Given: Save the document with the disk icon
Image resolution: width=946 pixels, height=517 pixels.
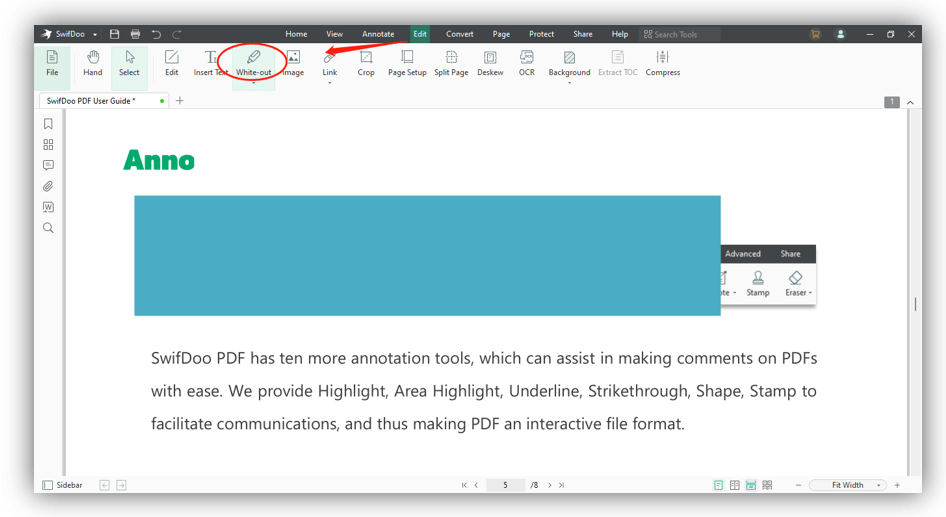Looking at the screenshot, I should tap(115, 34).
